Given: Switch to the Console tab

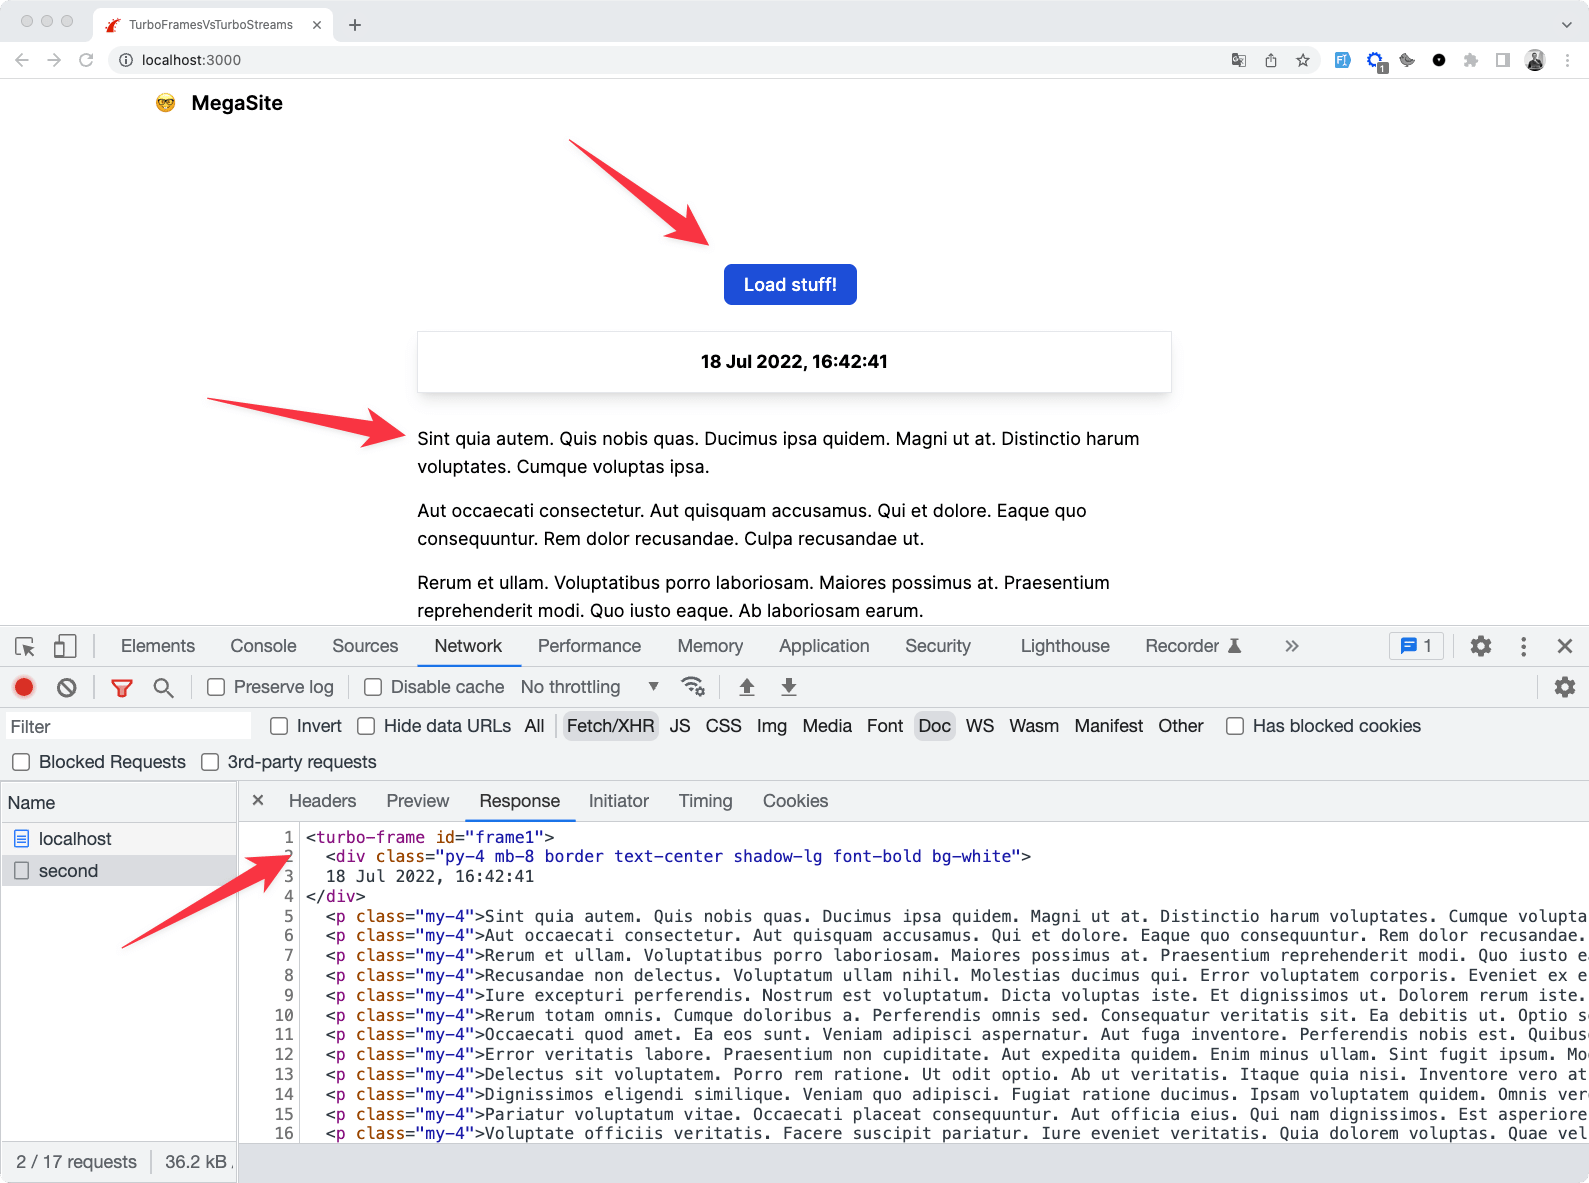Looking at the screenshot, I should click(263, 646).
